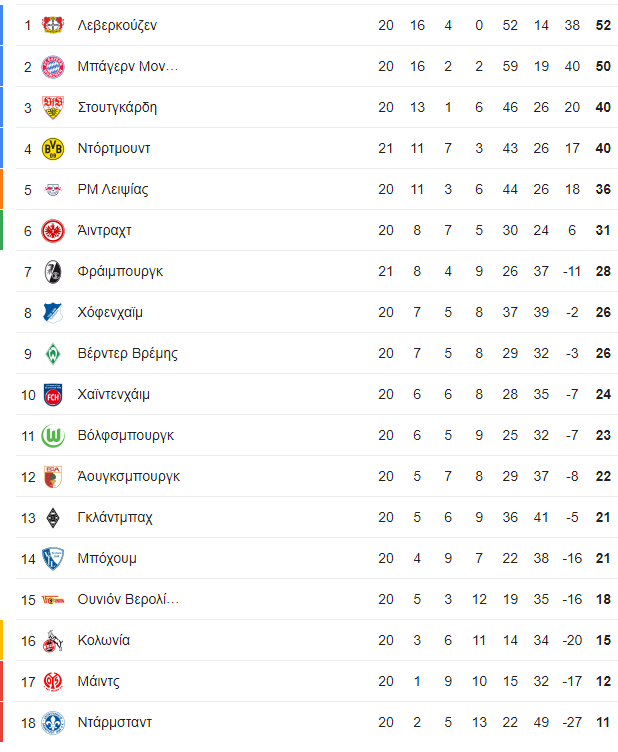Image resolution: width=618 pixels, height=752 pixels.
Task: Open the Λεβερκούζεν team link
Action: point(117,25)
